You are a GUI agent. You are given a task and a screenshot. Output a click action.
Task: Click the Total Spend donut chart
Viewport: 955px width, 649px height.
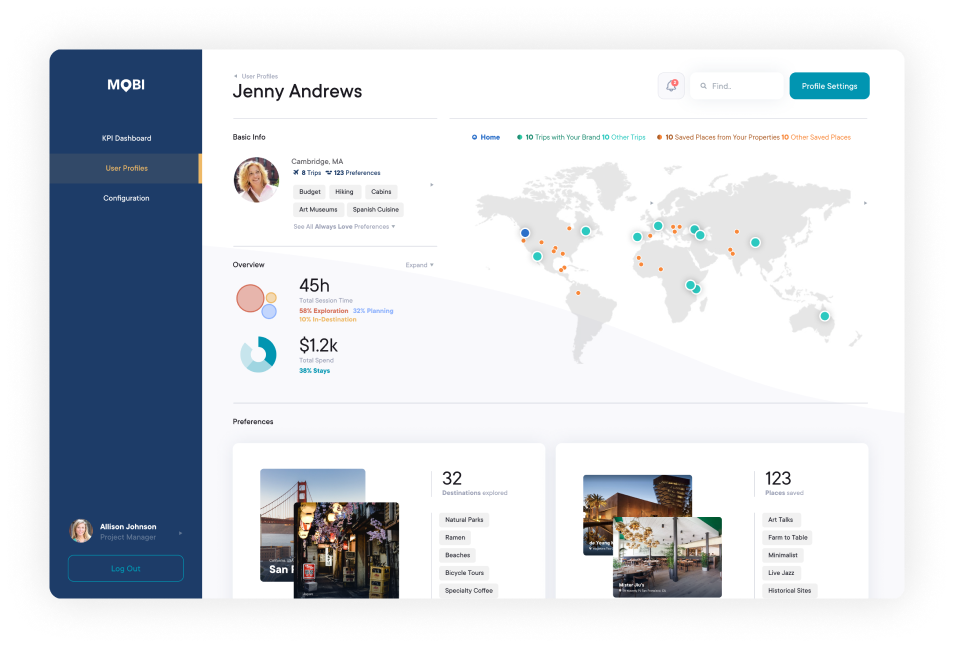[258, 354]
